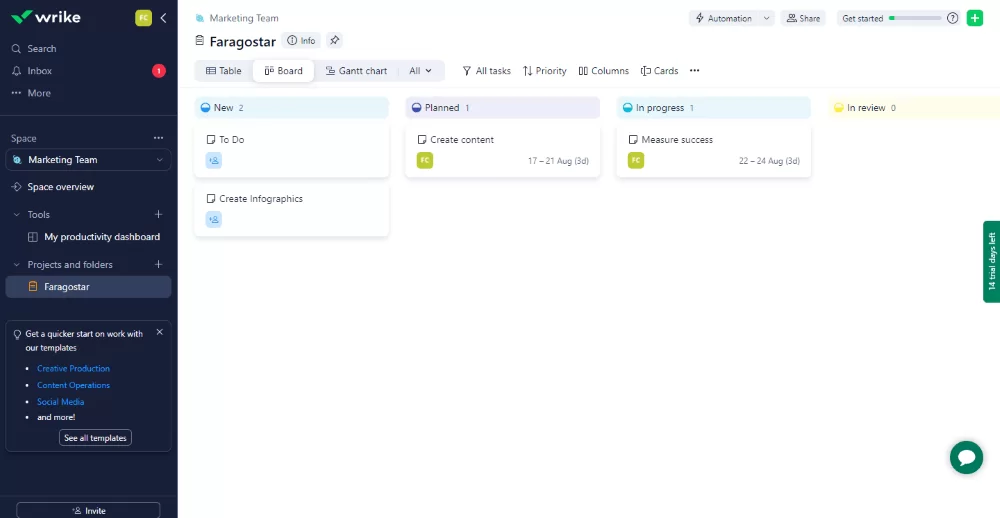Open the green plus create button
1000x518 pixels.
point(974,18)
